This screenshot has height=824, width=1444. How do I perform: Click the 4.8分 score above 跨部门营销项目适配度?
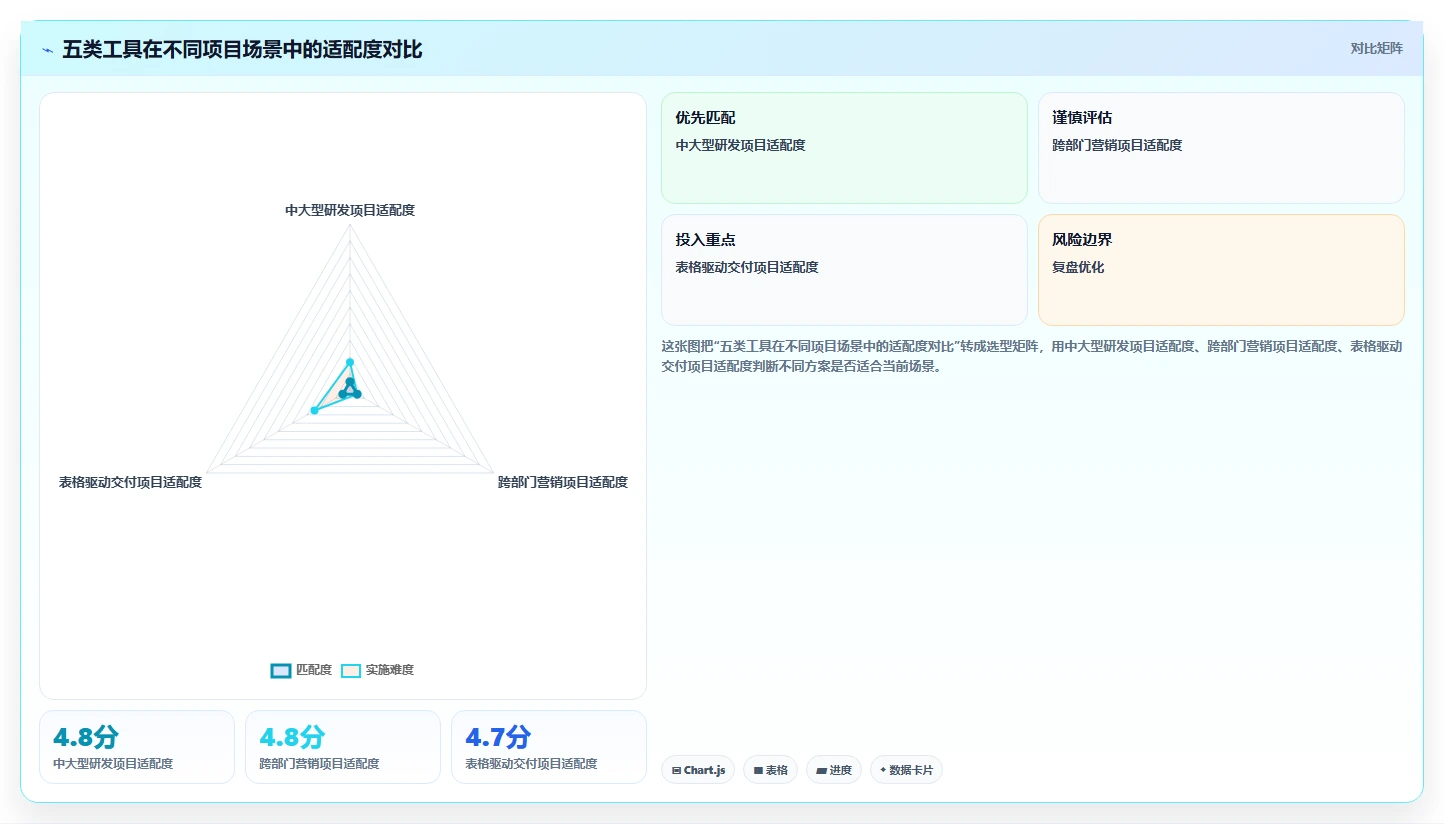click(292, 738)
